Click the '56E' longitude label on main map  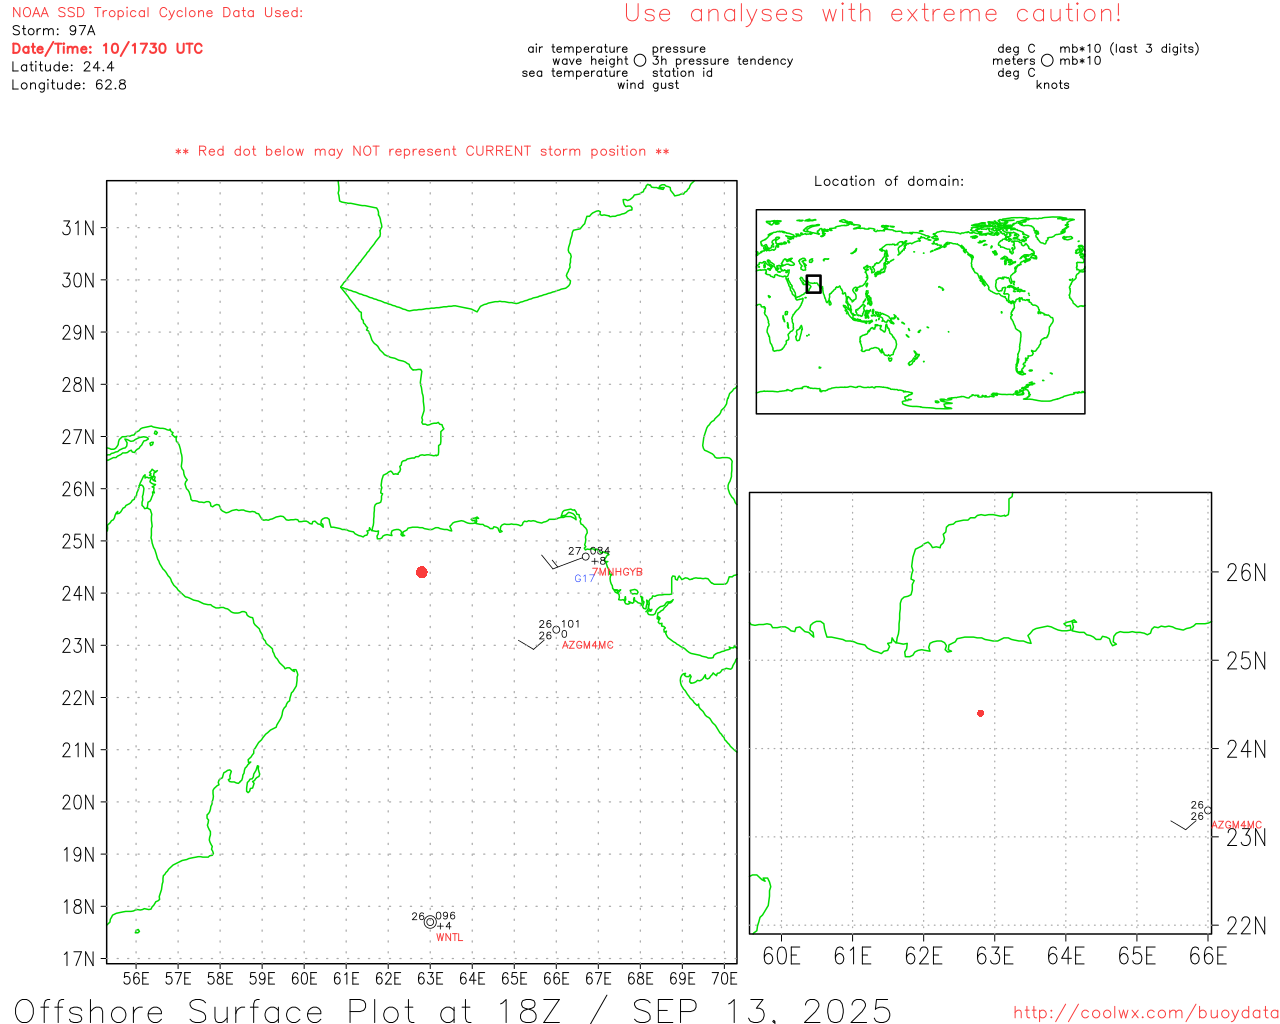[136, 978]
